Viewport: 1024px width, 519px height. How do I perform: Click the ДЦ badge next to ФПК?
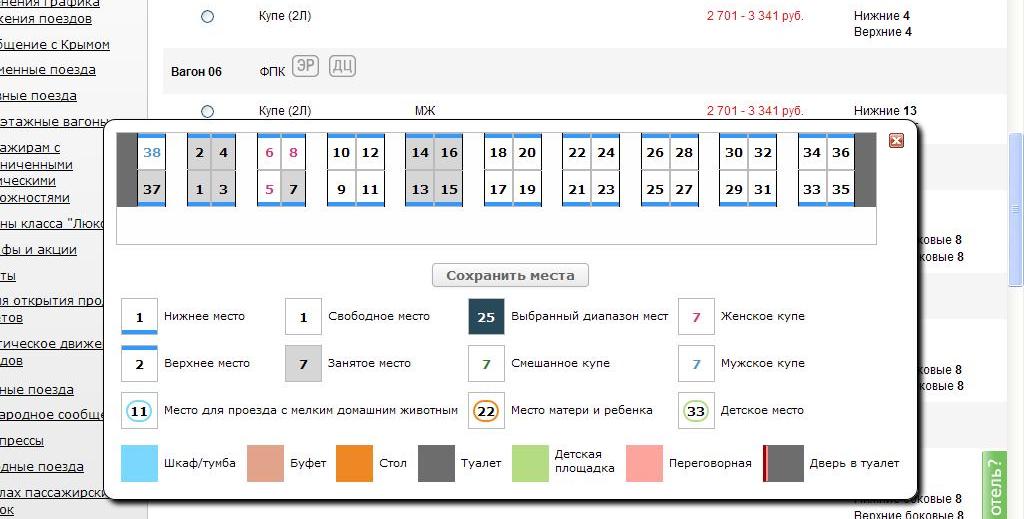(342, 67)
